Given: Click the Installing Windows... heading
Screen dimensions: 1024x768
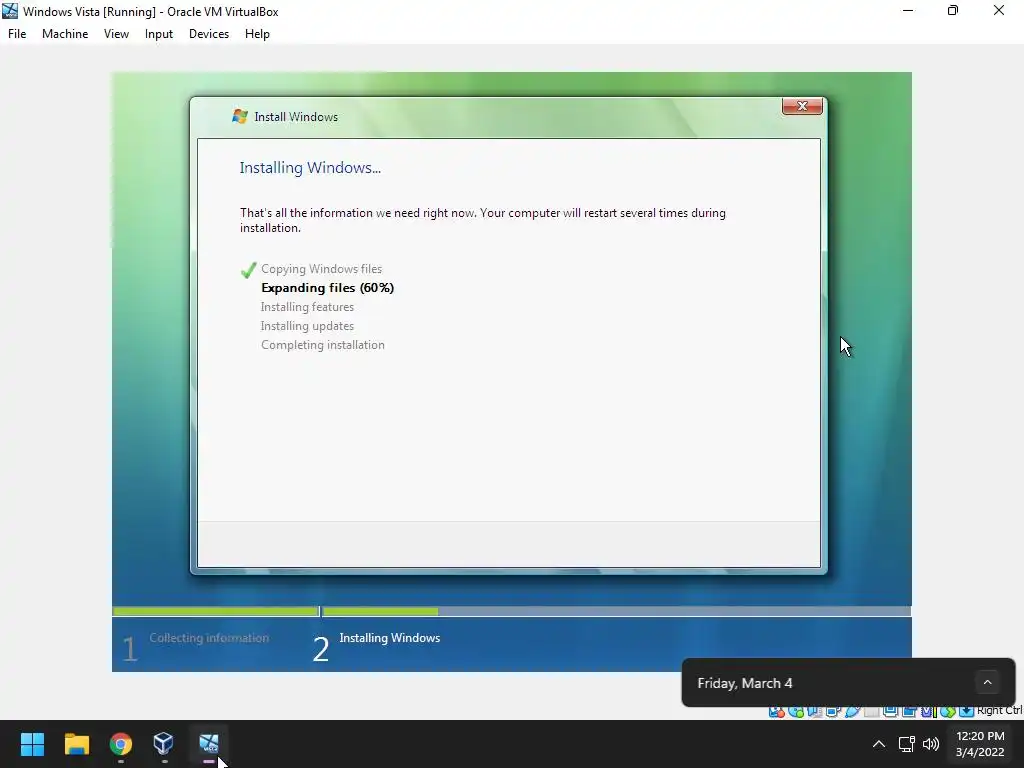Looking at the screenshot, I should click(x=310, y=168).
